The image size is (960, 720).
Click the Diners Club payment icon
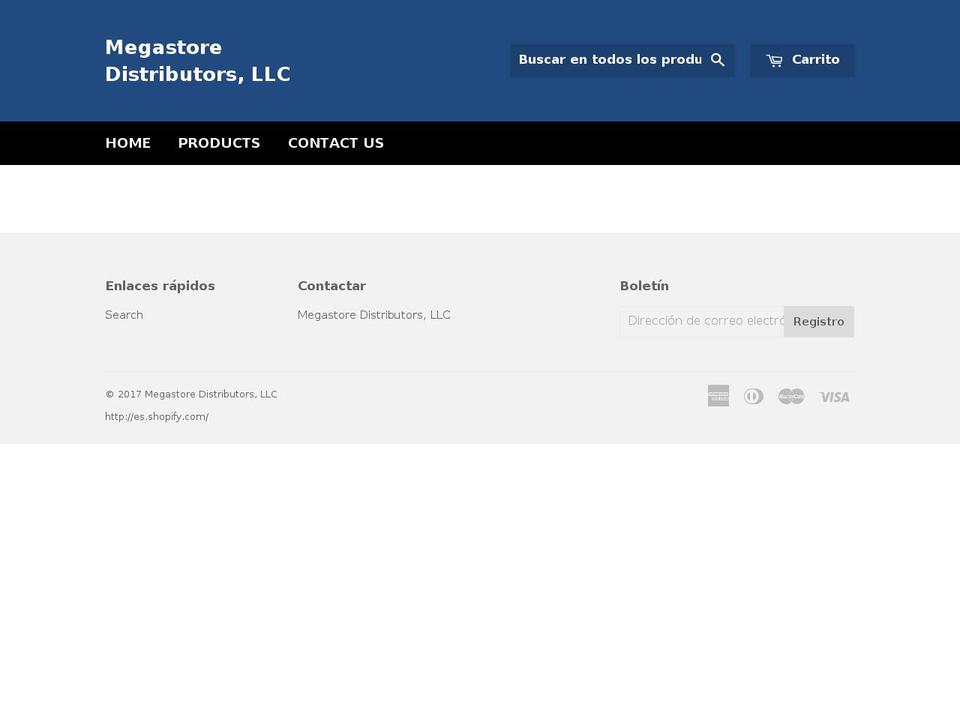coord(754,396)
